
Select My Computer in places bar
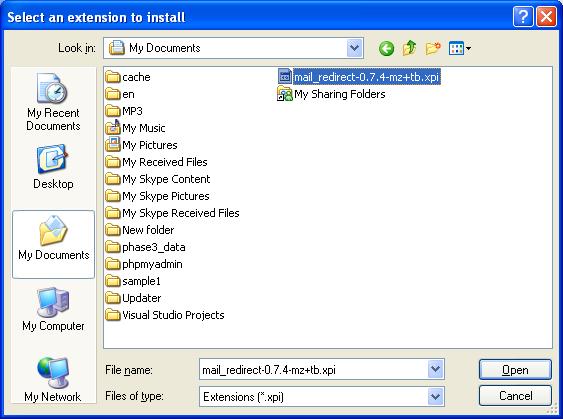(53, 309)
